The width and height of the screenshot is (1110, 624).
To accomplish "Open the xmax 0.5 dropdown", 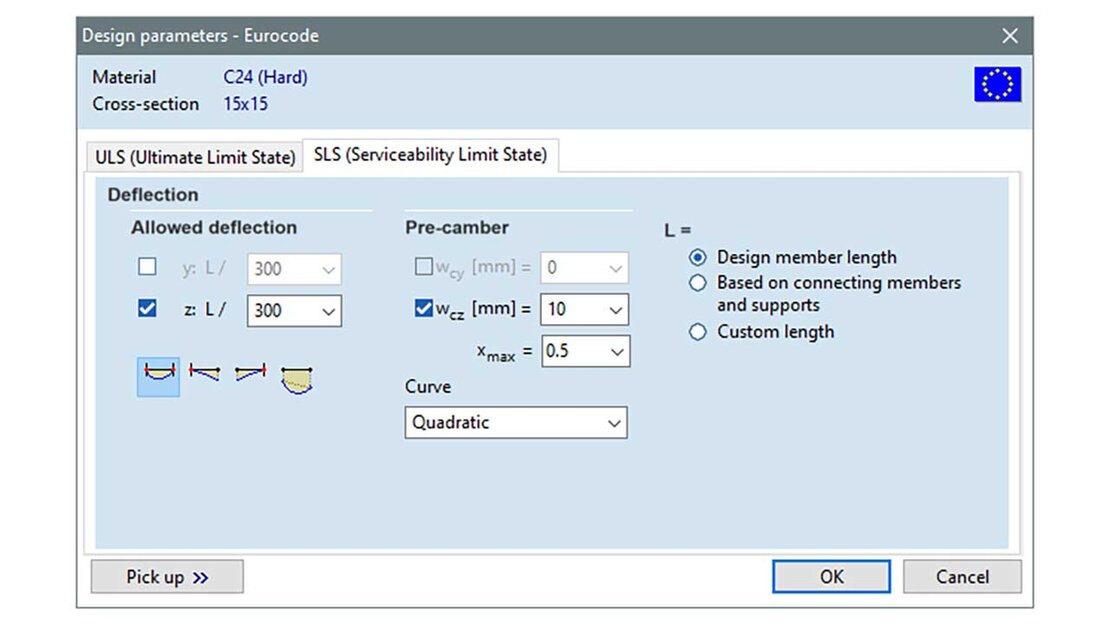I will 585,351.
